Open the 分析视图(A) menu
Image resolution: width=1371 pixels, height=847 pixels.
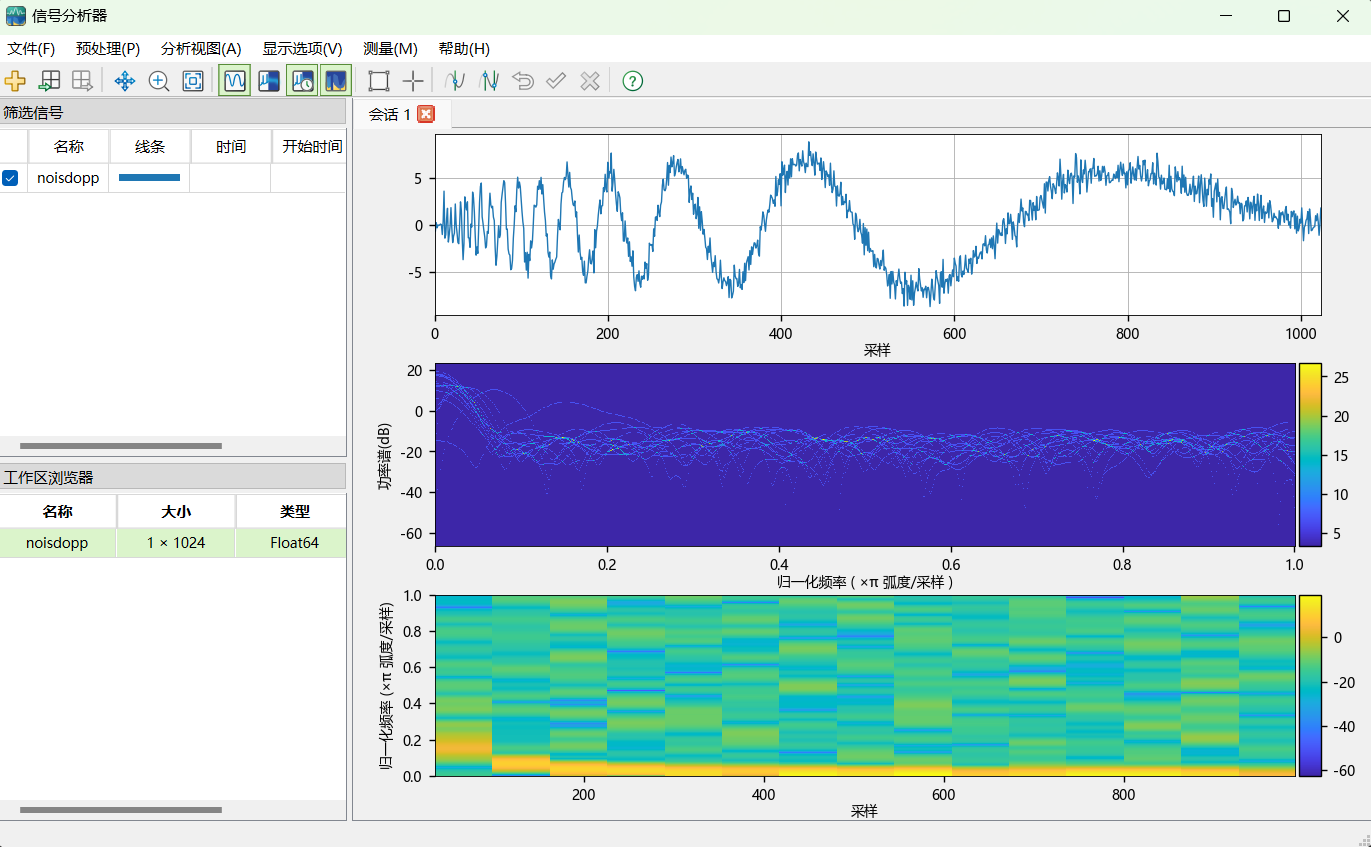(201, 48)
